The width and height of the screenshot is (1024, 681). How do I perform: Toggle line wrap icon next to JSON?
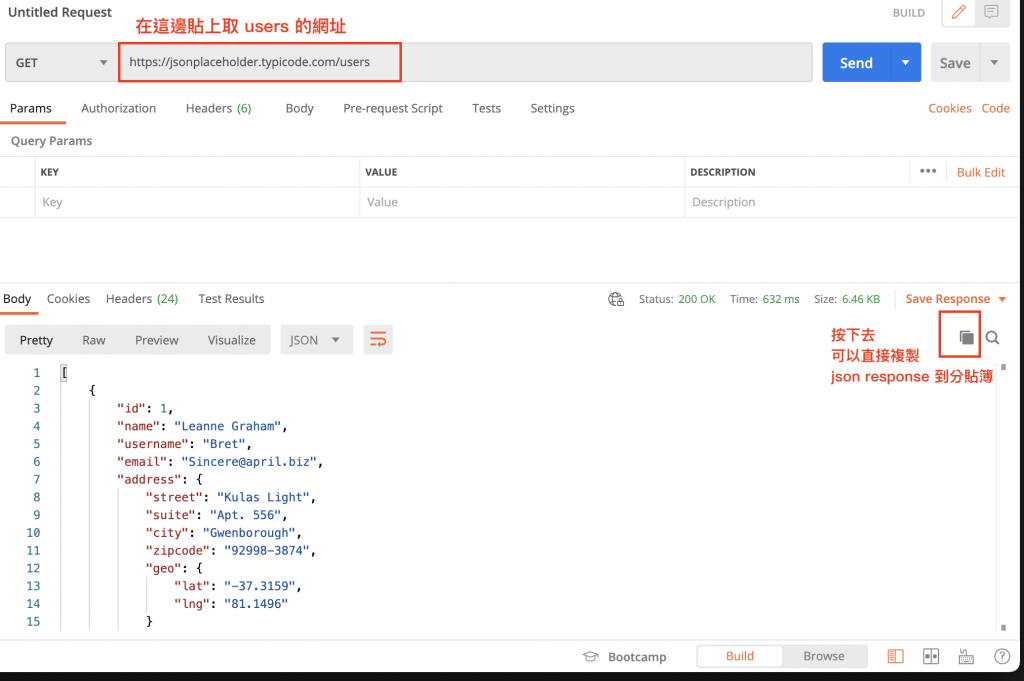tap(378, 340)
